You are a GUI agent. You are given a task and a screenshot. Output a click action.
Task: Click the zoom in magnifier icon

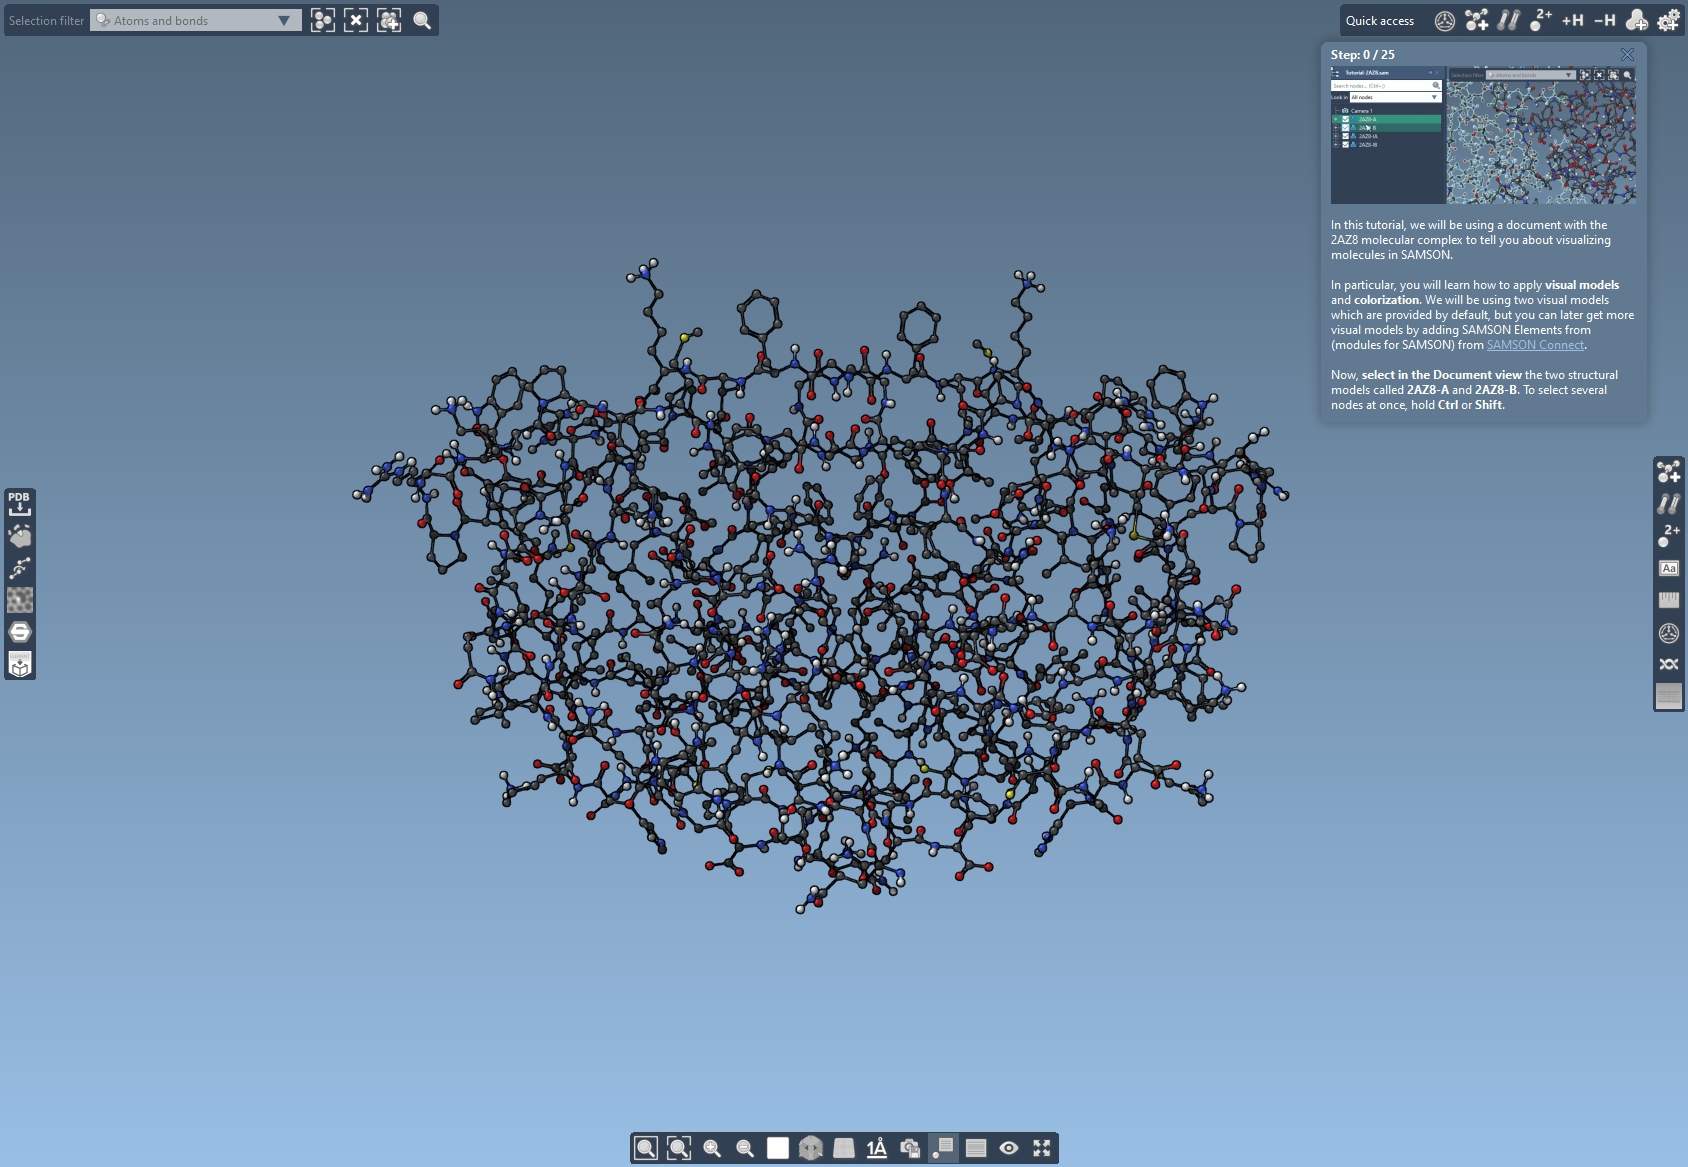pyautogui.click(x=712, y=1148)
